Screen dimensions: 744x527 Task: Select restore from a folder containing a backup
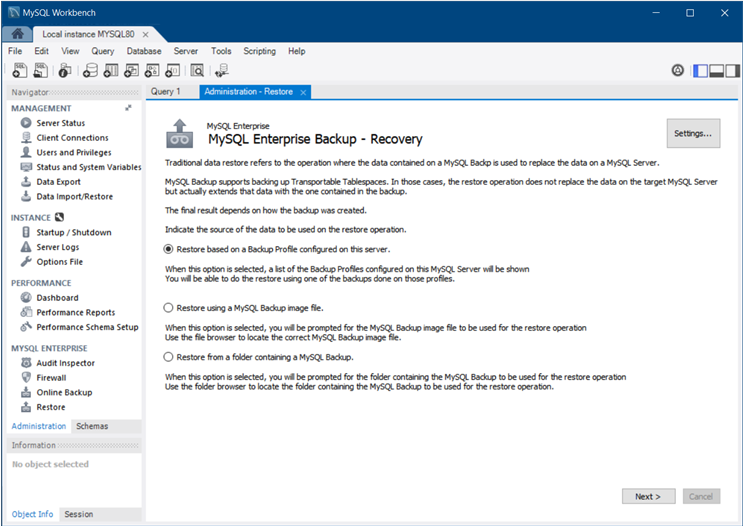point(168,356)
